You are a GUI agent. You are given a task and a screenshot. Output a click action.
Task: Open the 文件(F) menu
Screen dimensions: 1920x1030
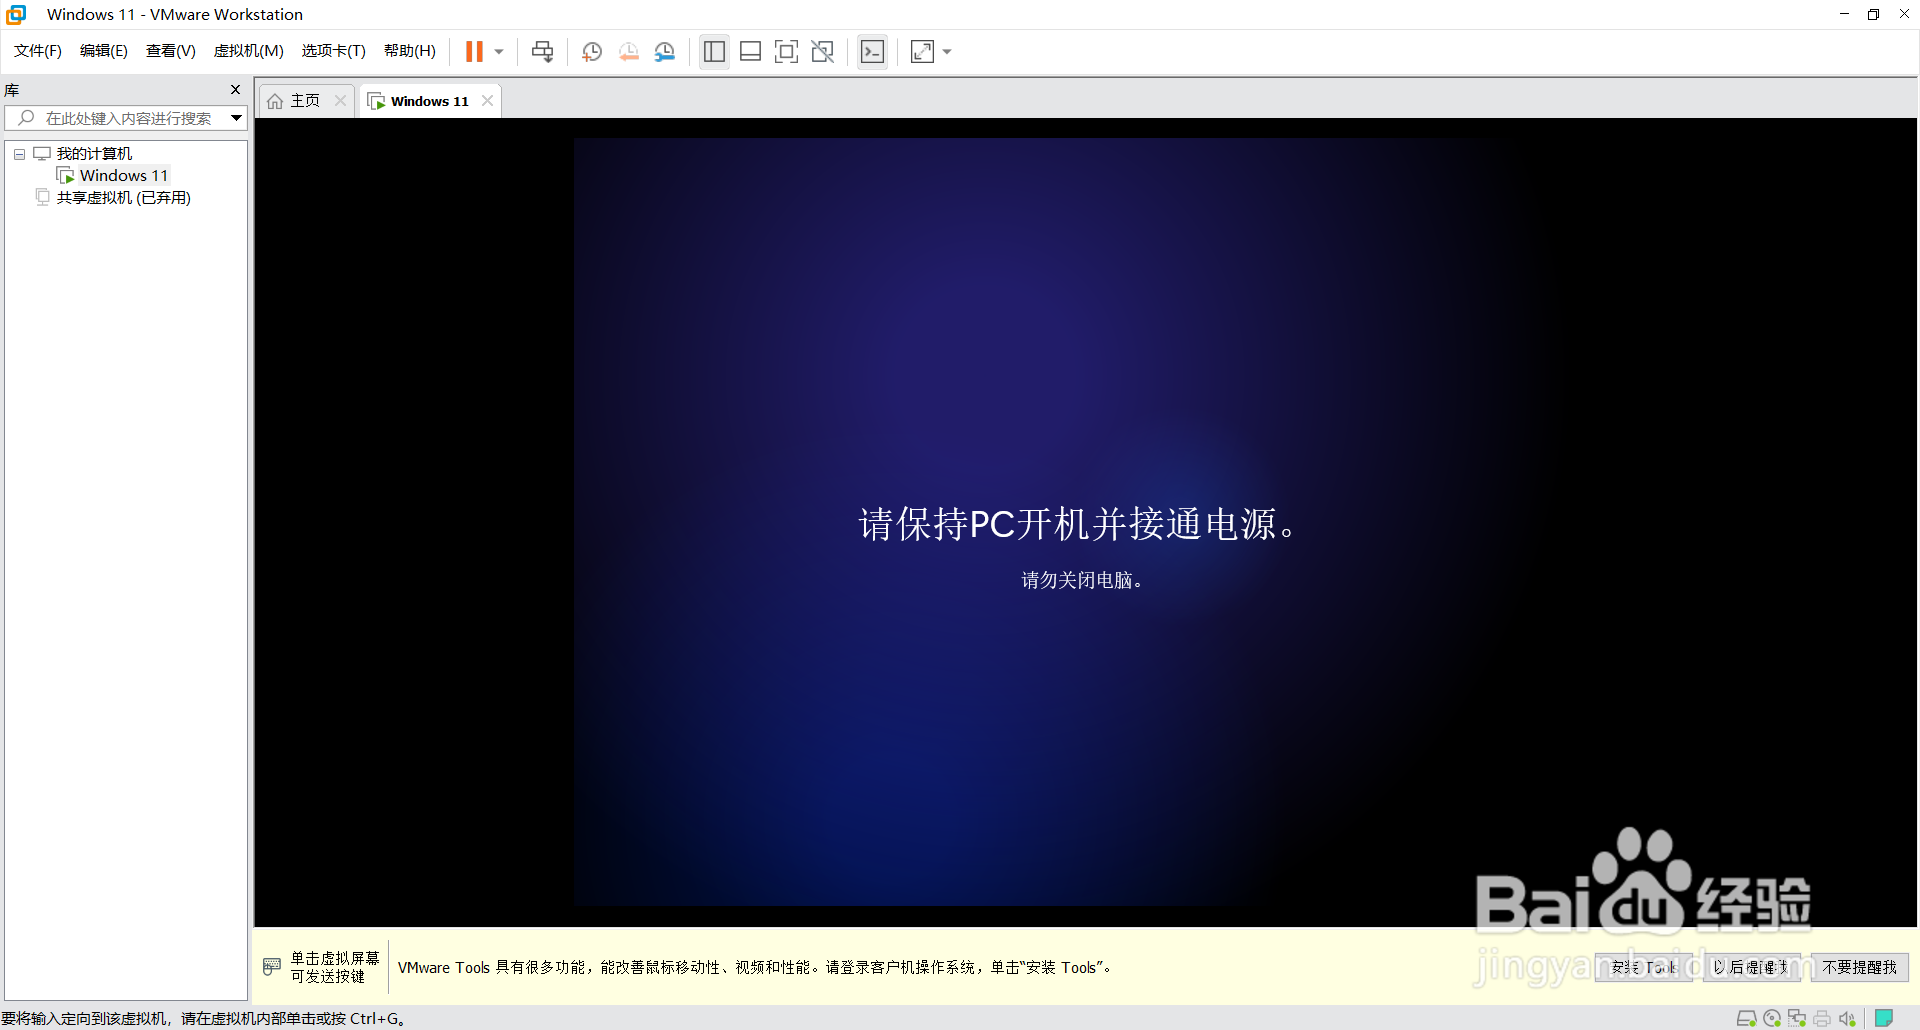pos(38,51)
